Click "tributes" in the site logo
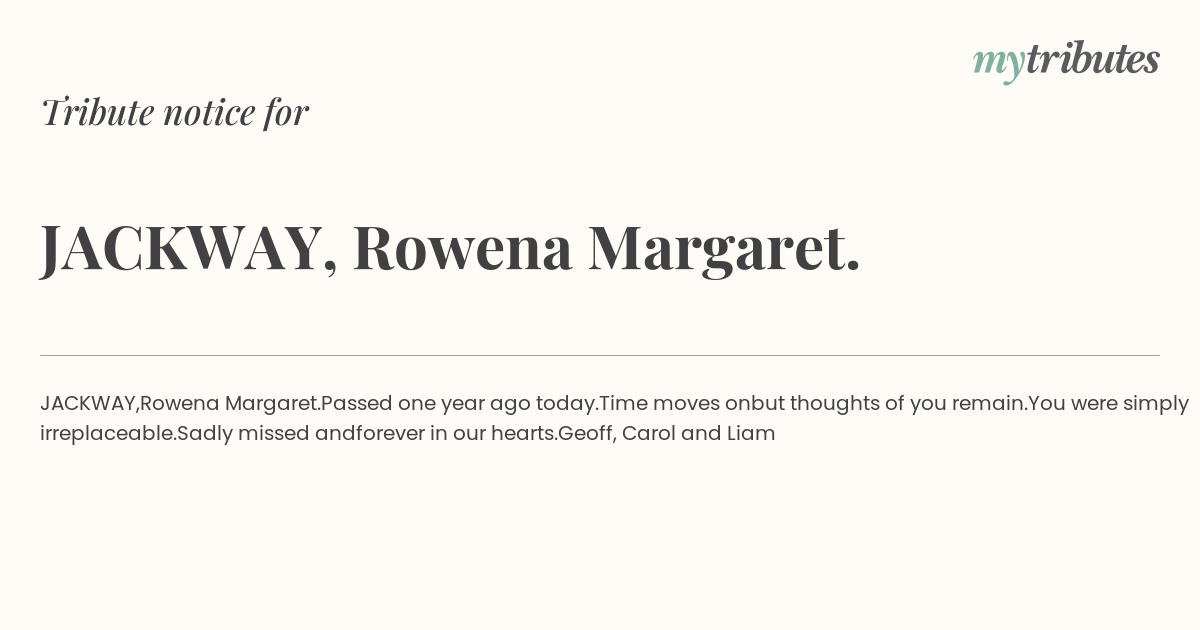 click(x=1092, y=59)
